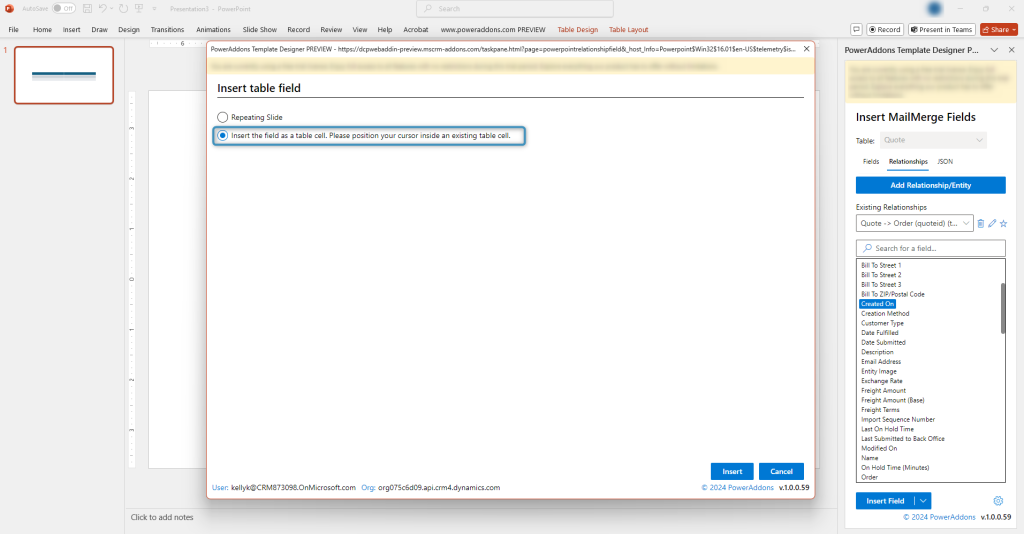This screenshot has height=534, width=1024.
Task: Click the dialog Insert button
Action: pos(732,471)
